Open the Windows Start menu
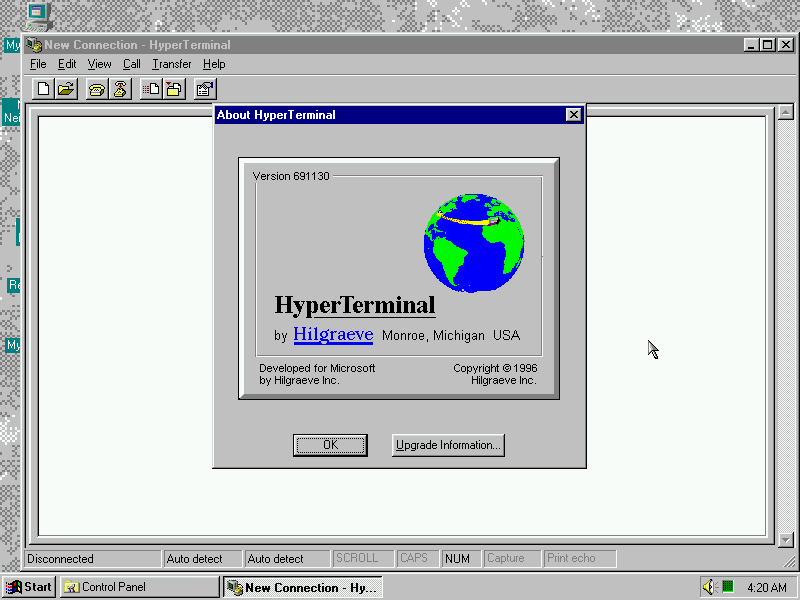Screen dimensions: 800x600 coord(29,587)
